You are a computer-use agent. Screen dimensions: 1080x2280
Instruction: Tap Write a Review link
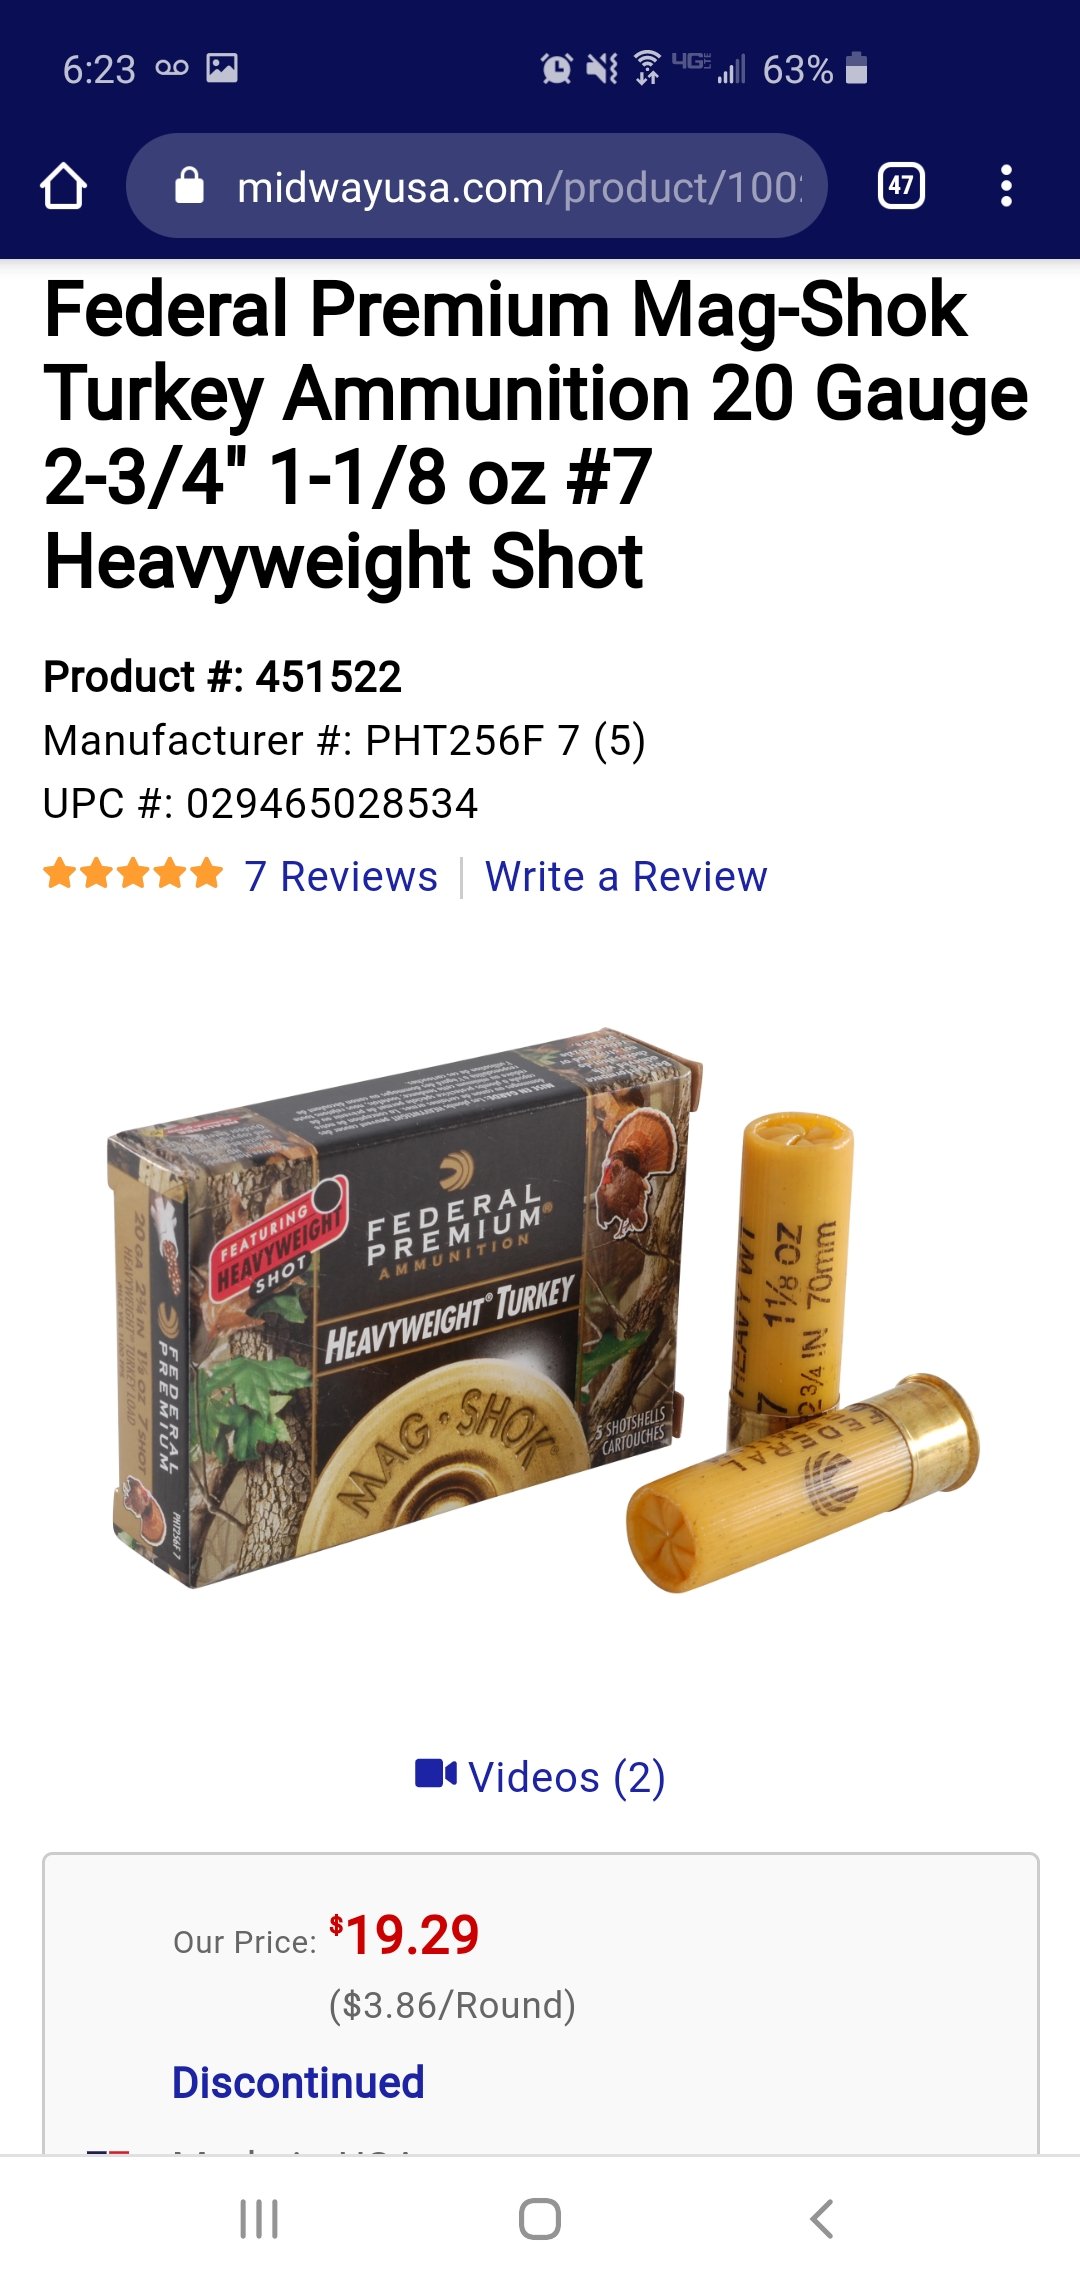pyautogui.click(x=626, y=876)
